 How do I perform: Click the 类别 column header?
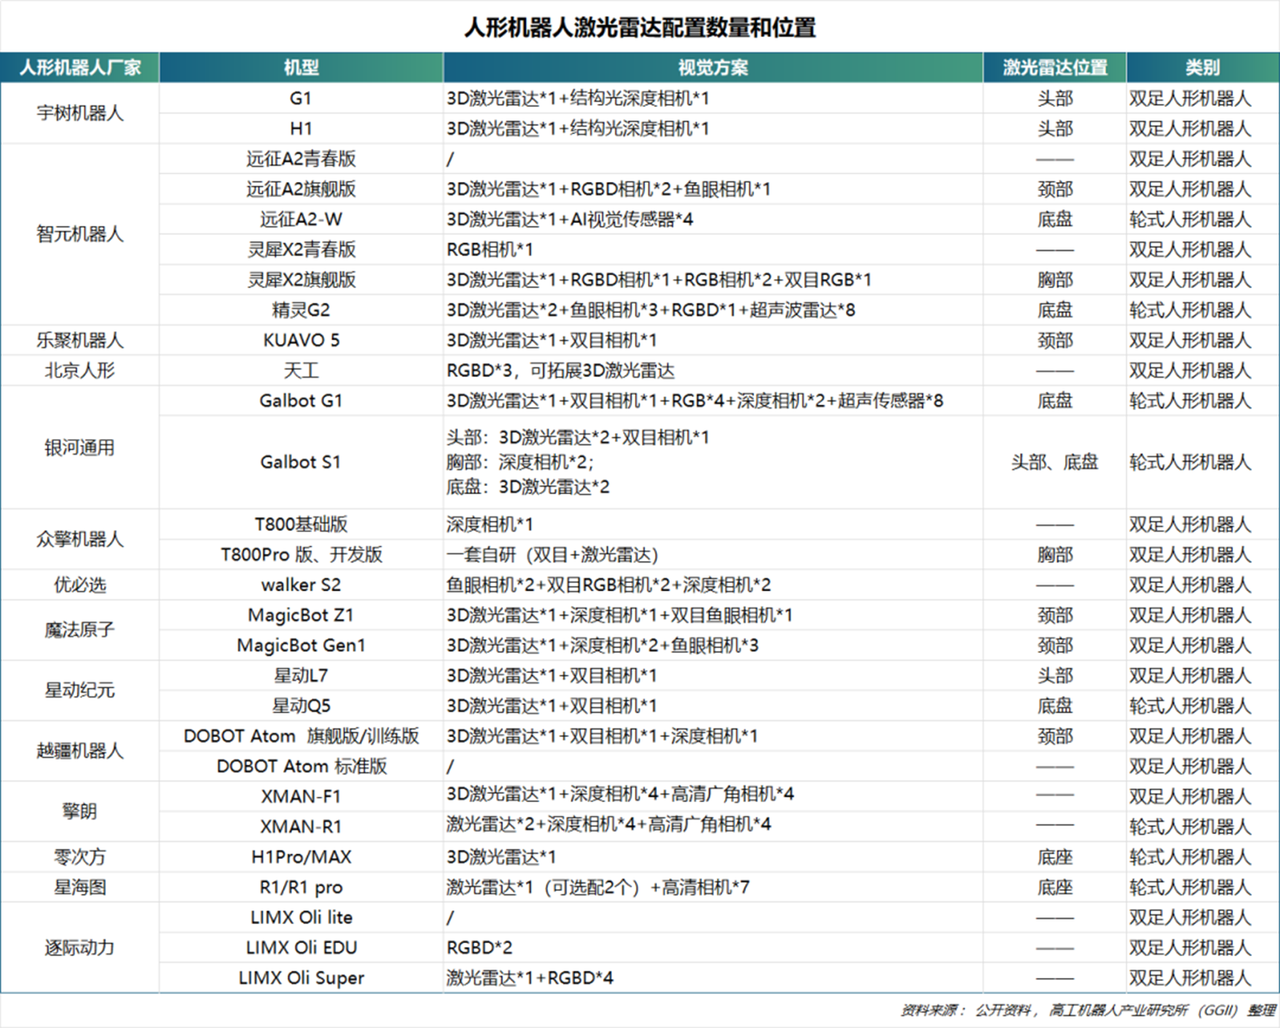coord(1201,68)
